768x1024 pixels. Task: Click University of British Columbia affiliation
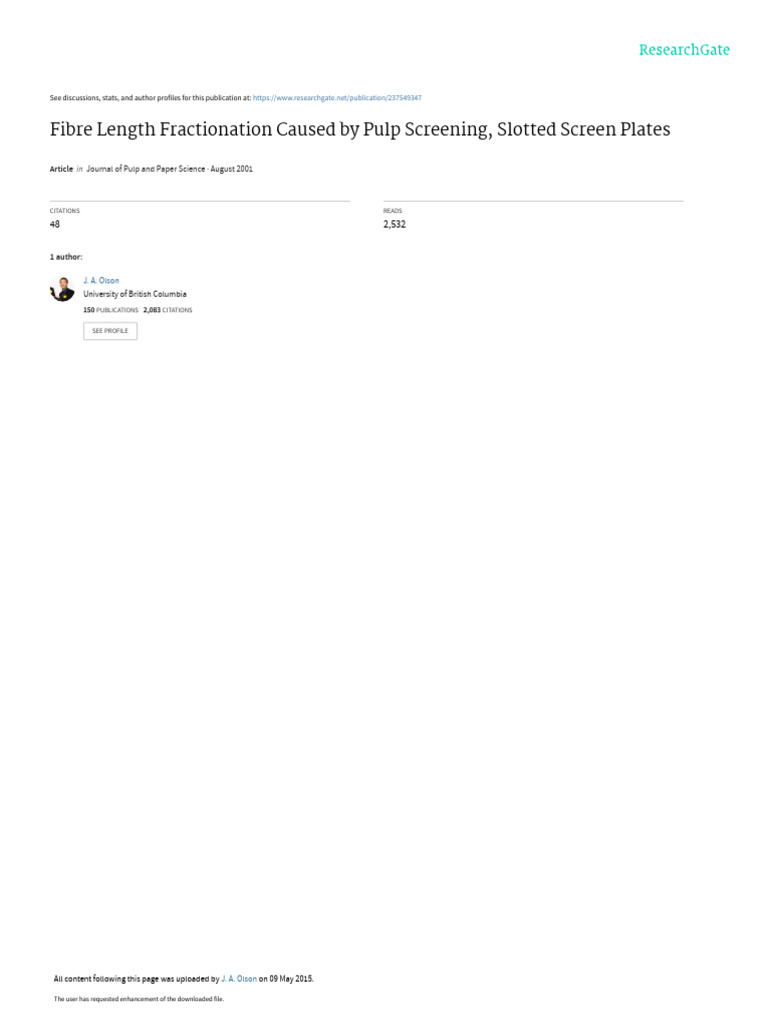(x=135, y=294)
